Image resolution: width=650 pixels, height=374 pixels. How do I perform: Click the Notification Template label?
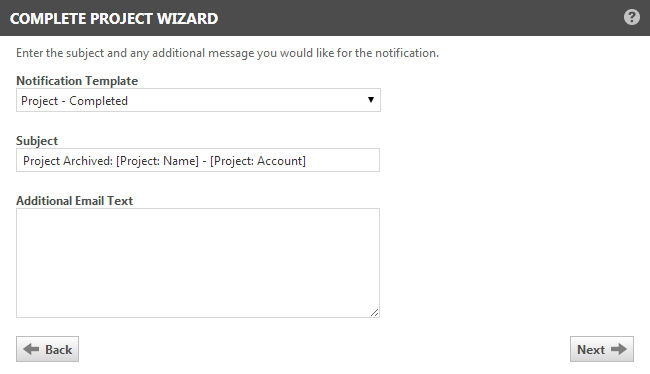click(77, 81)
